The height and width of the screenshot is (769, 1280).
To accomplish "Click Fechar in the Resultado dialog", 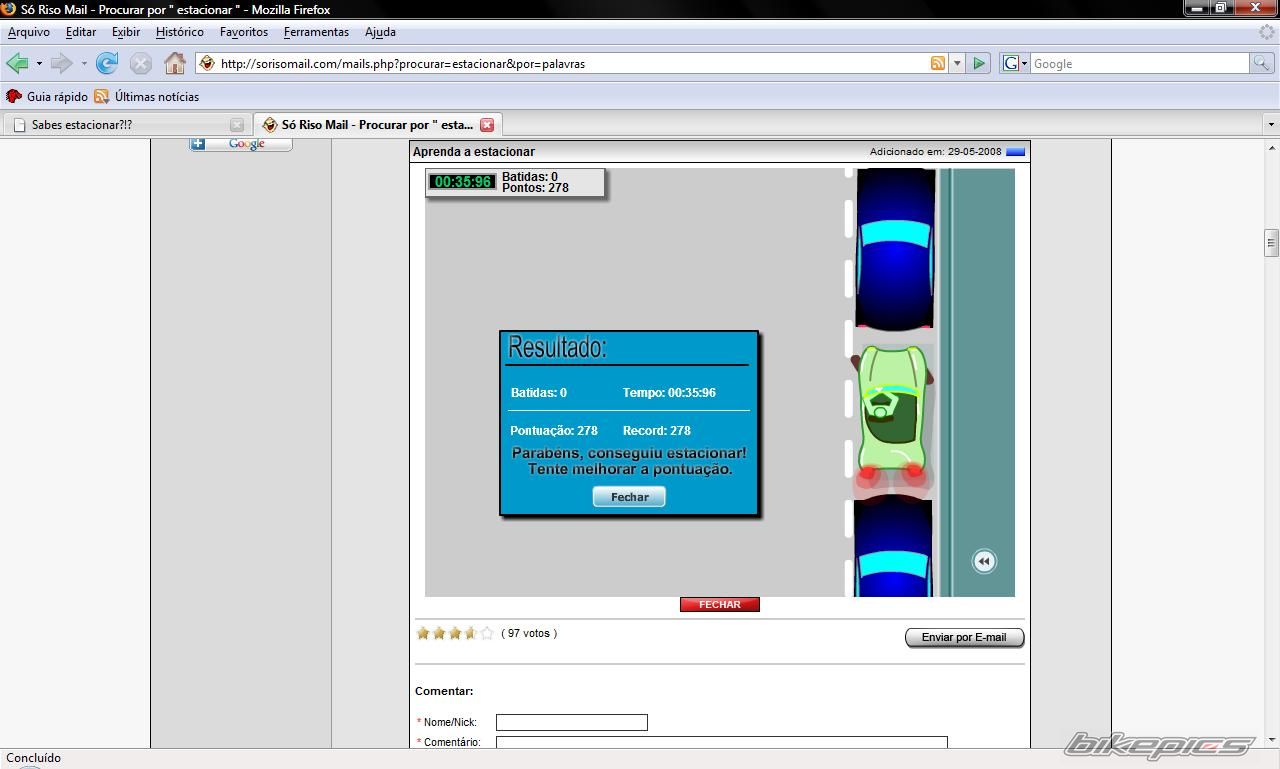I will [x=629, y=497].
